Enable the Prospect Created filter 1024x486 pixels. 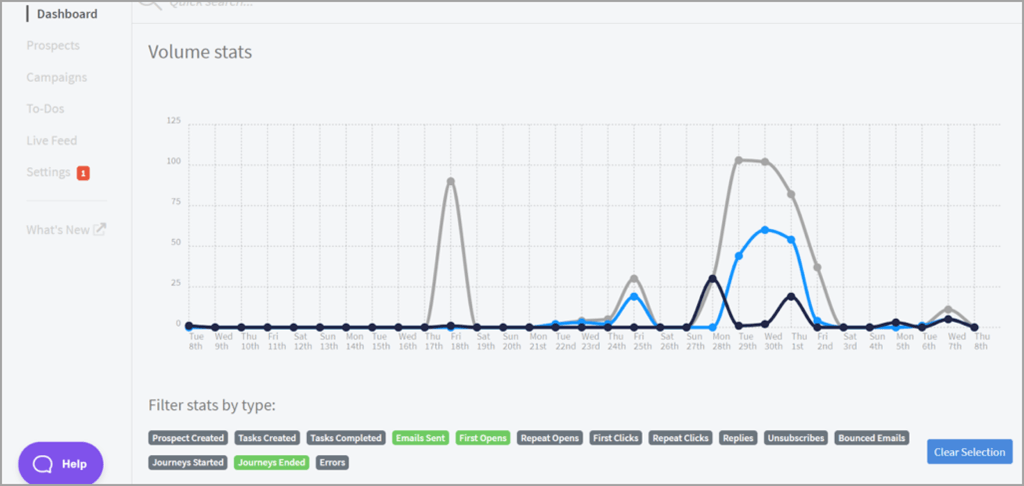(x=189, y=438)
